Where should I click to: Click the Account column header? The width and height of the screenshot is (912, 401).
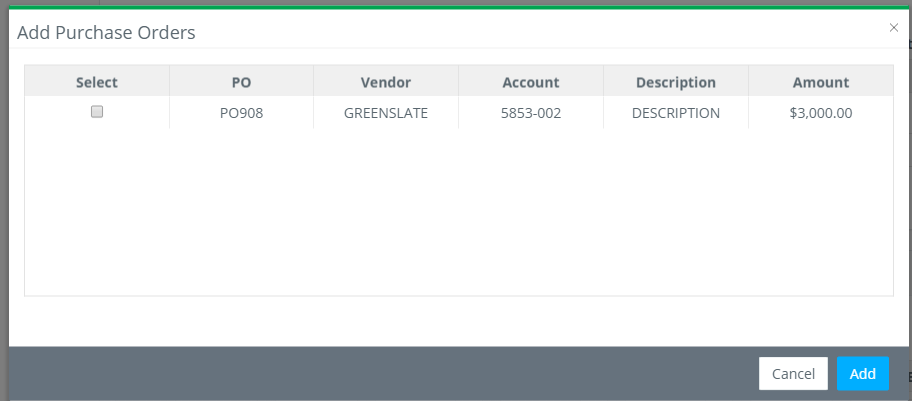(x=531, y=82)
